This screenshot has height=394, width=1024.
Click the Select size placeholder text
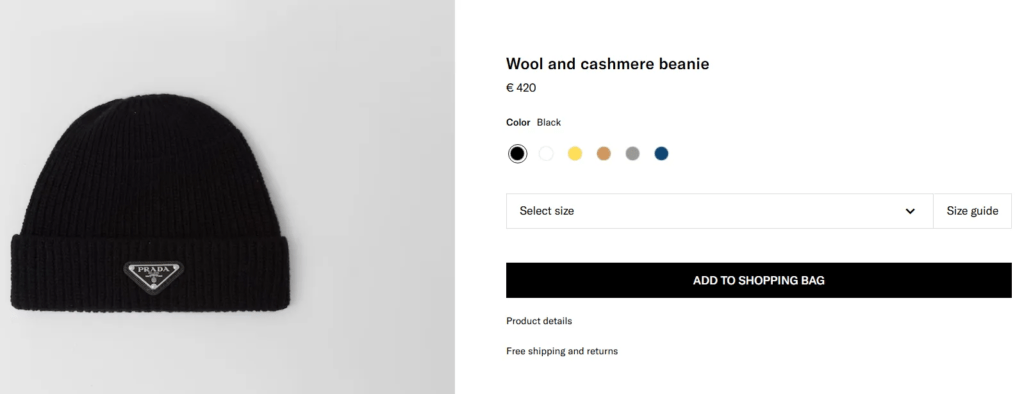pyautogui.click(x=547, y=211)
